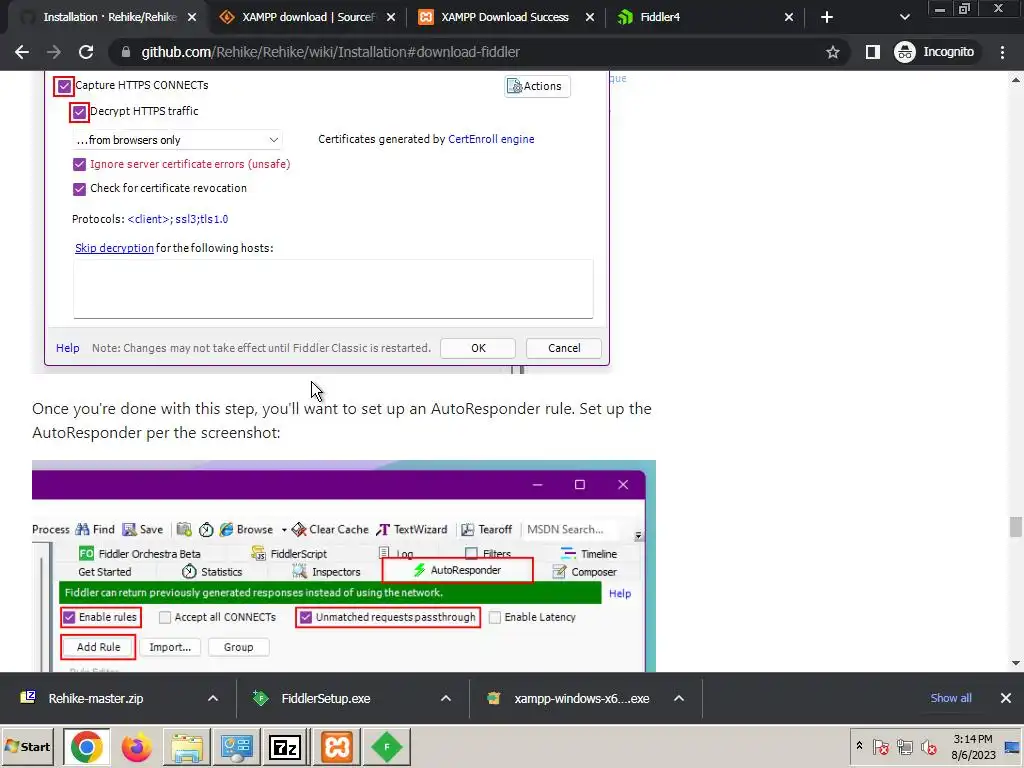Click the Save icon in Fiddler toolbar
This screenshot has height=768, width=1024.
(x=129, y=529)
